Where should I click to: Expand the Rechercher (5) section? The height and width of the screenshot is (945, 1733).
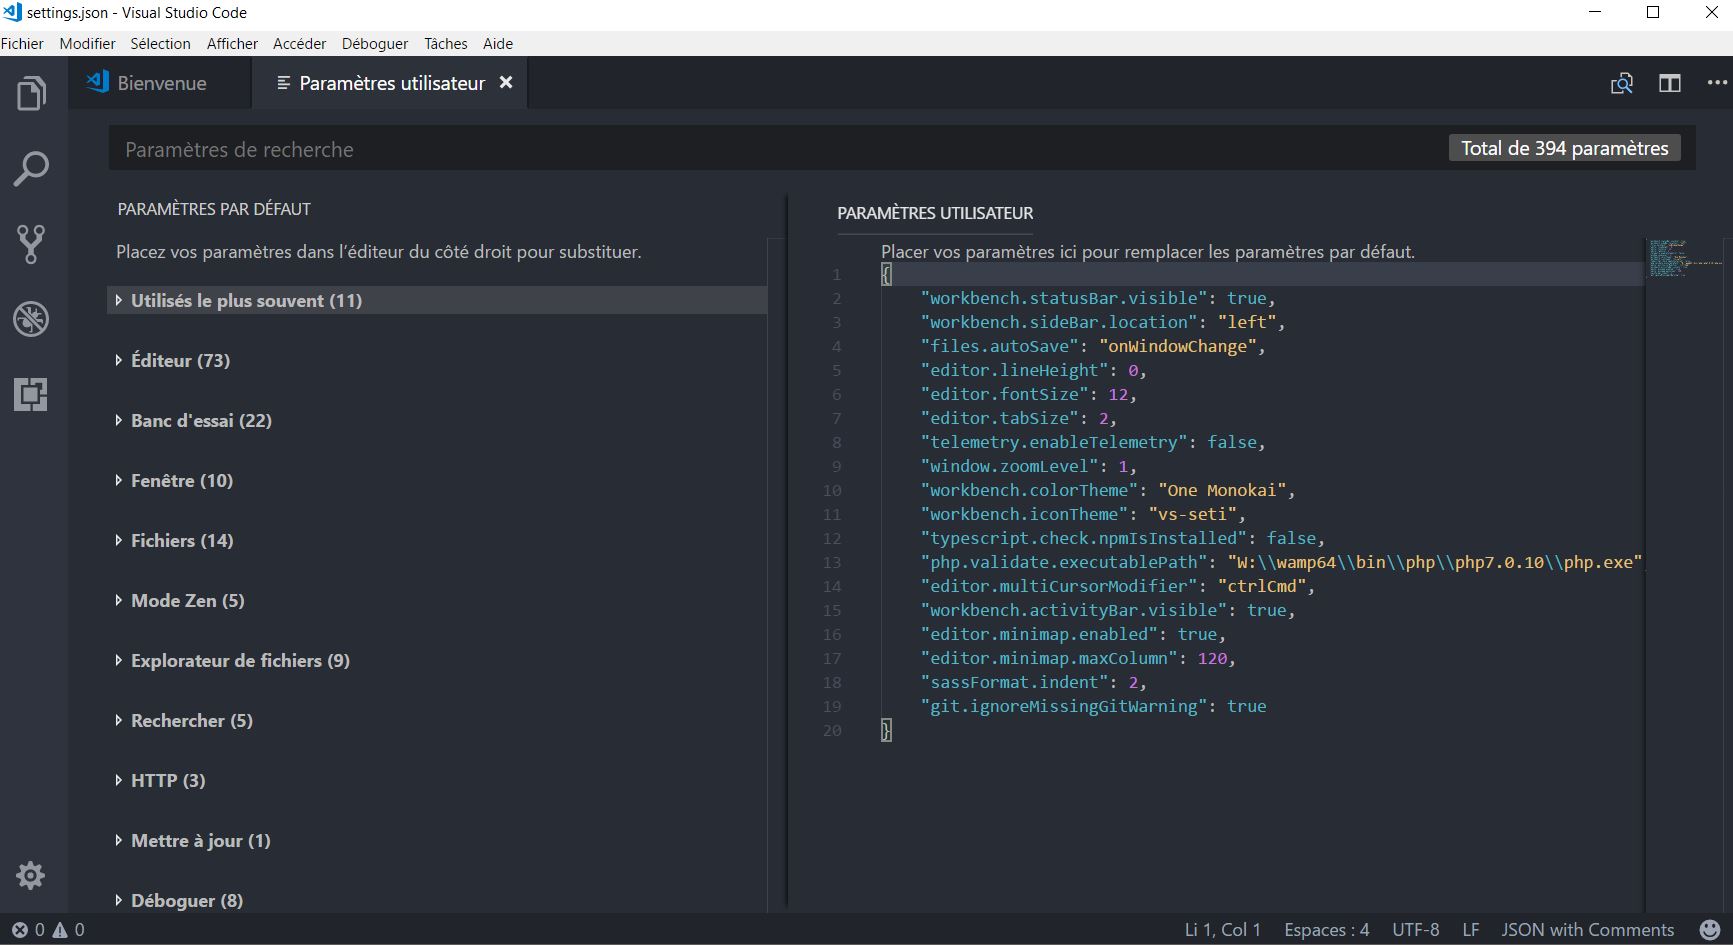coord(437,720)
